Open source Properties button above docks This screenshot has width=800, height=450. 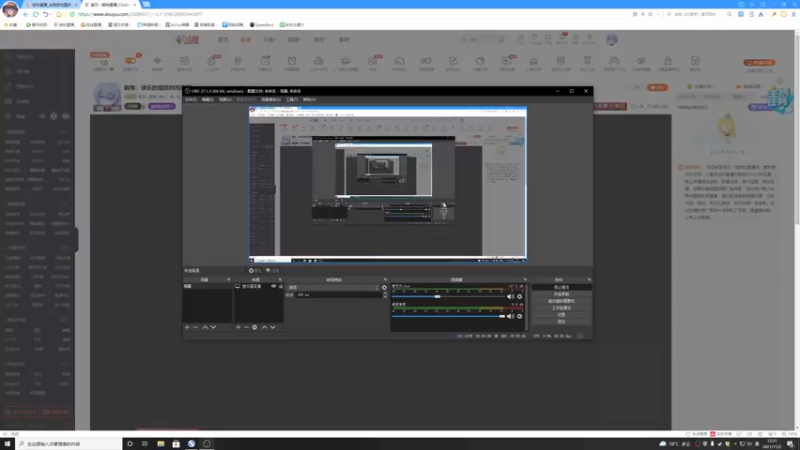click(255, 270)
